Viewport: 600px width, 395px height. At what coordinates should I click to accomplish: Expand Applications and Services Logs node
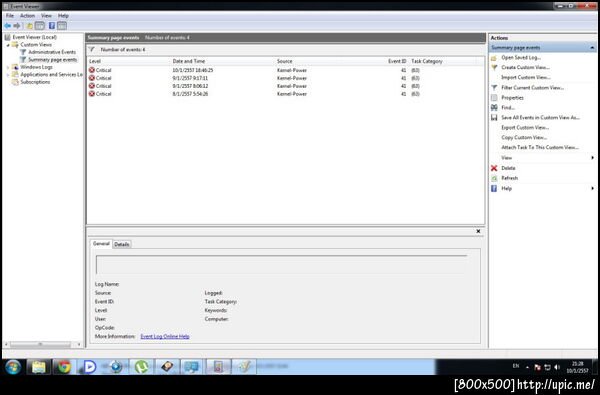tap(8, 75)
